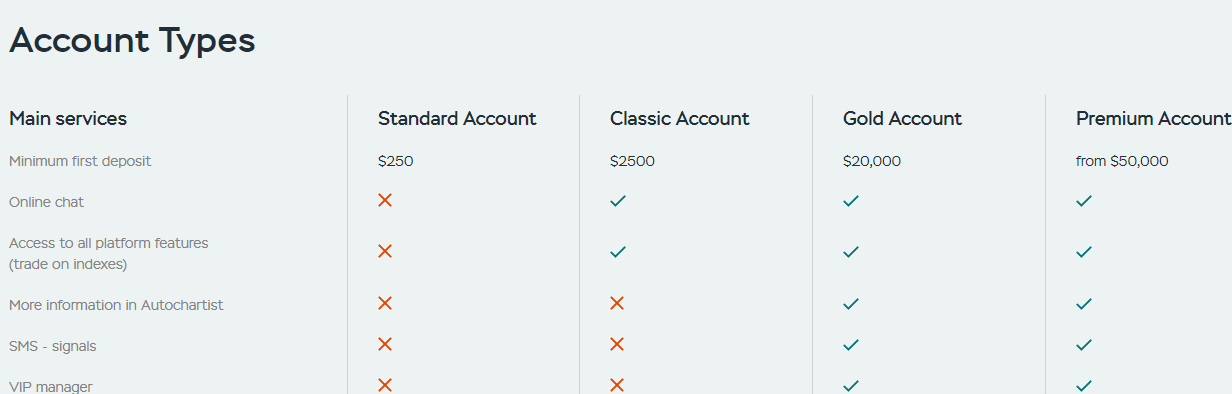The height and width of the screenshot is (394, 1232).
Task: Select the Classic Account column header
Action: pos(680,118)
